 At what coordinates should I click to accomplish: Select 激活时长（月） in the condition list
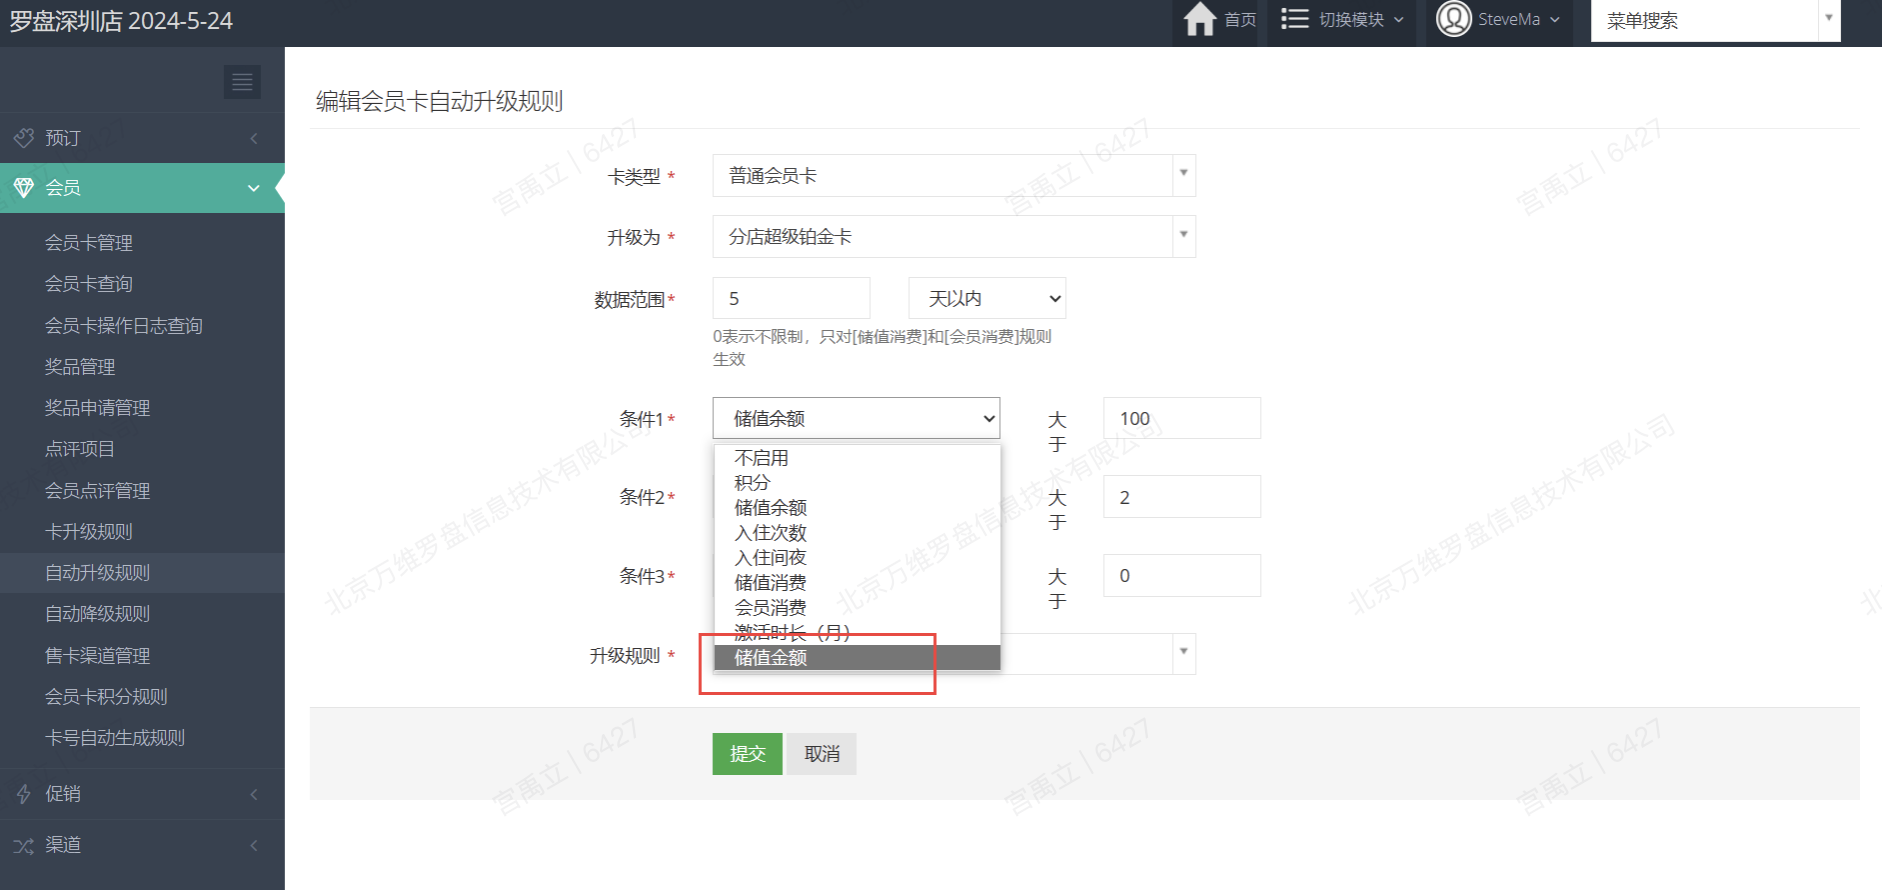click(x=857, y=633)
